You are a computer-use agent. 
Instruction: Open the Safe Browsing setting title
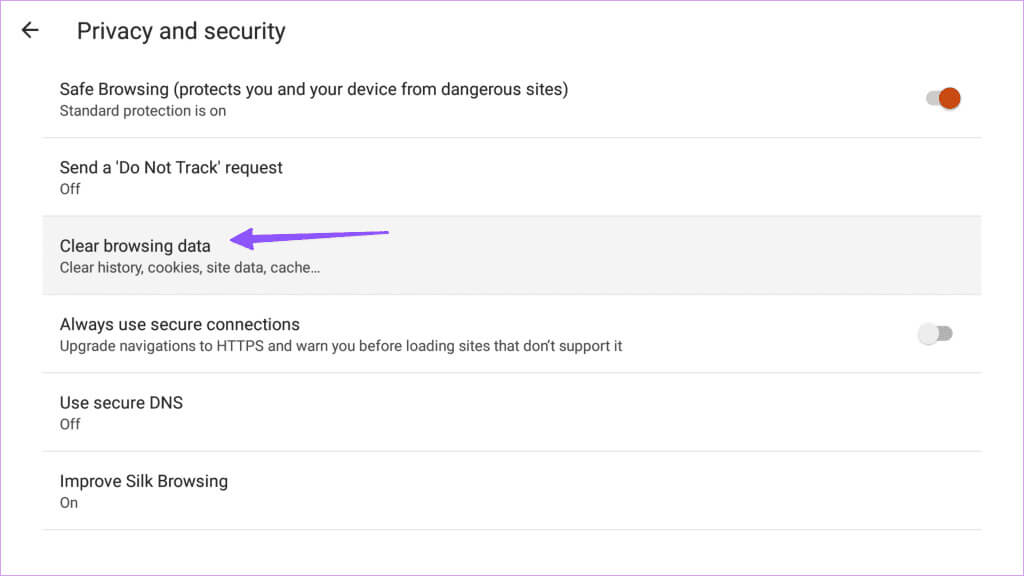pos(313,89)
